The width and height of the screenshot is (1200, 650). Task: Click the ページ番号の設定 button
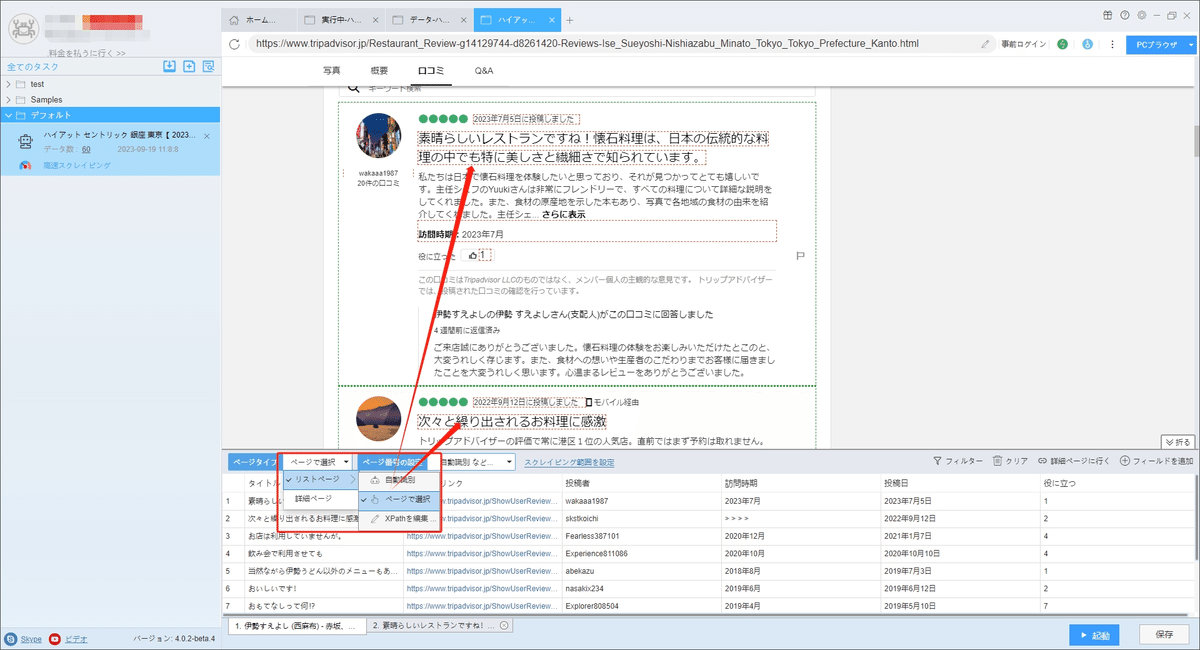(395, 462)
